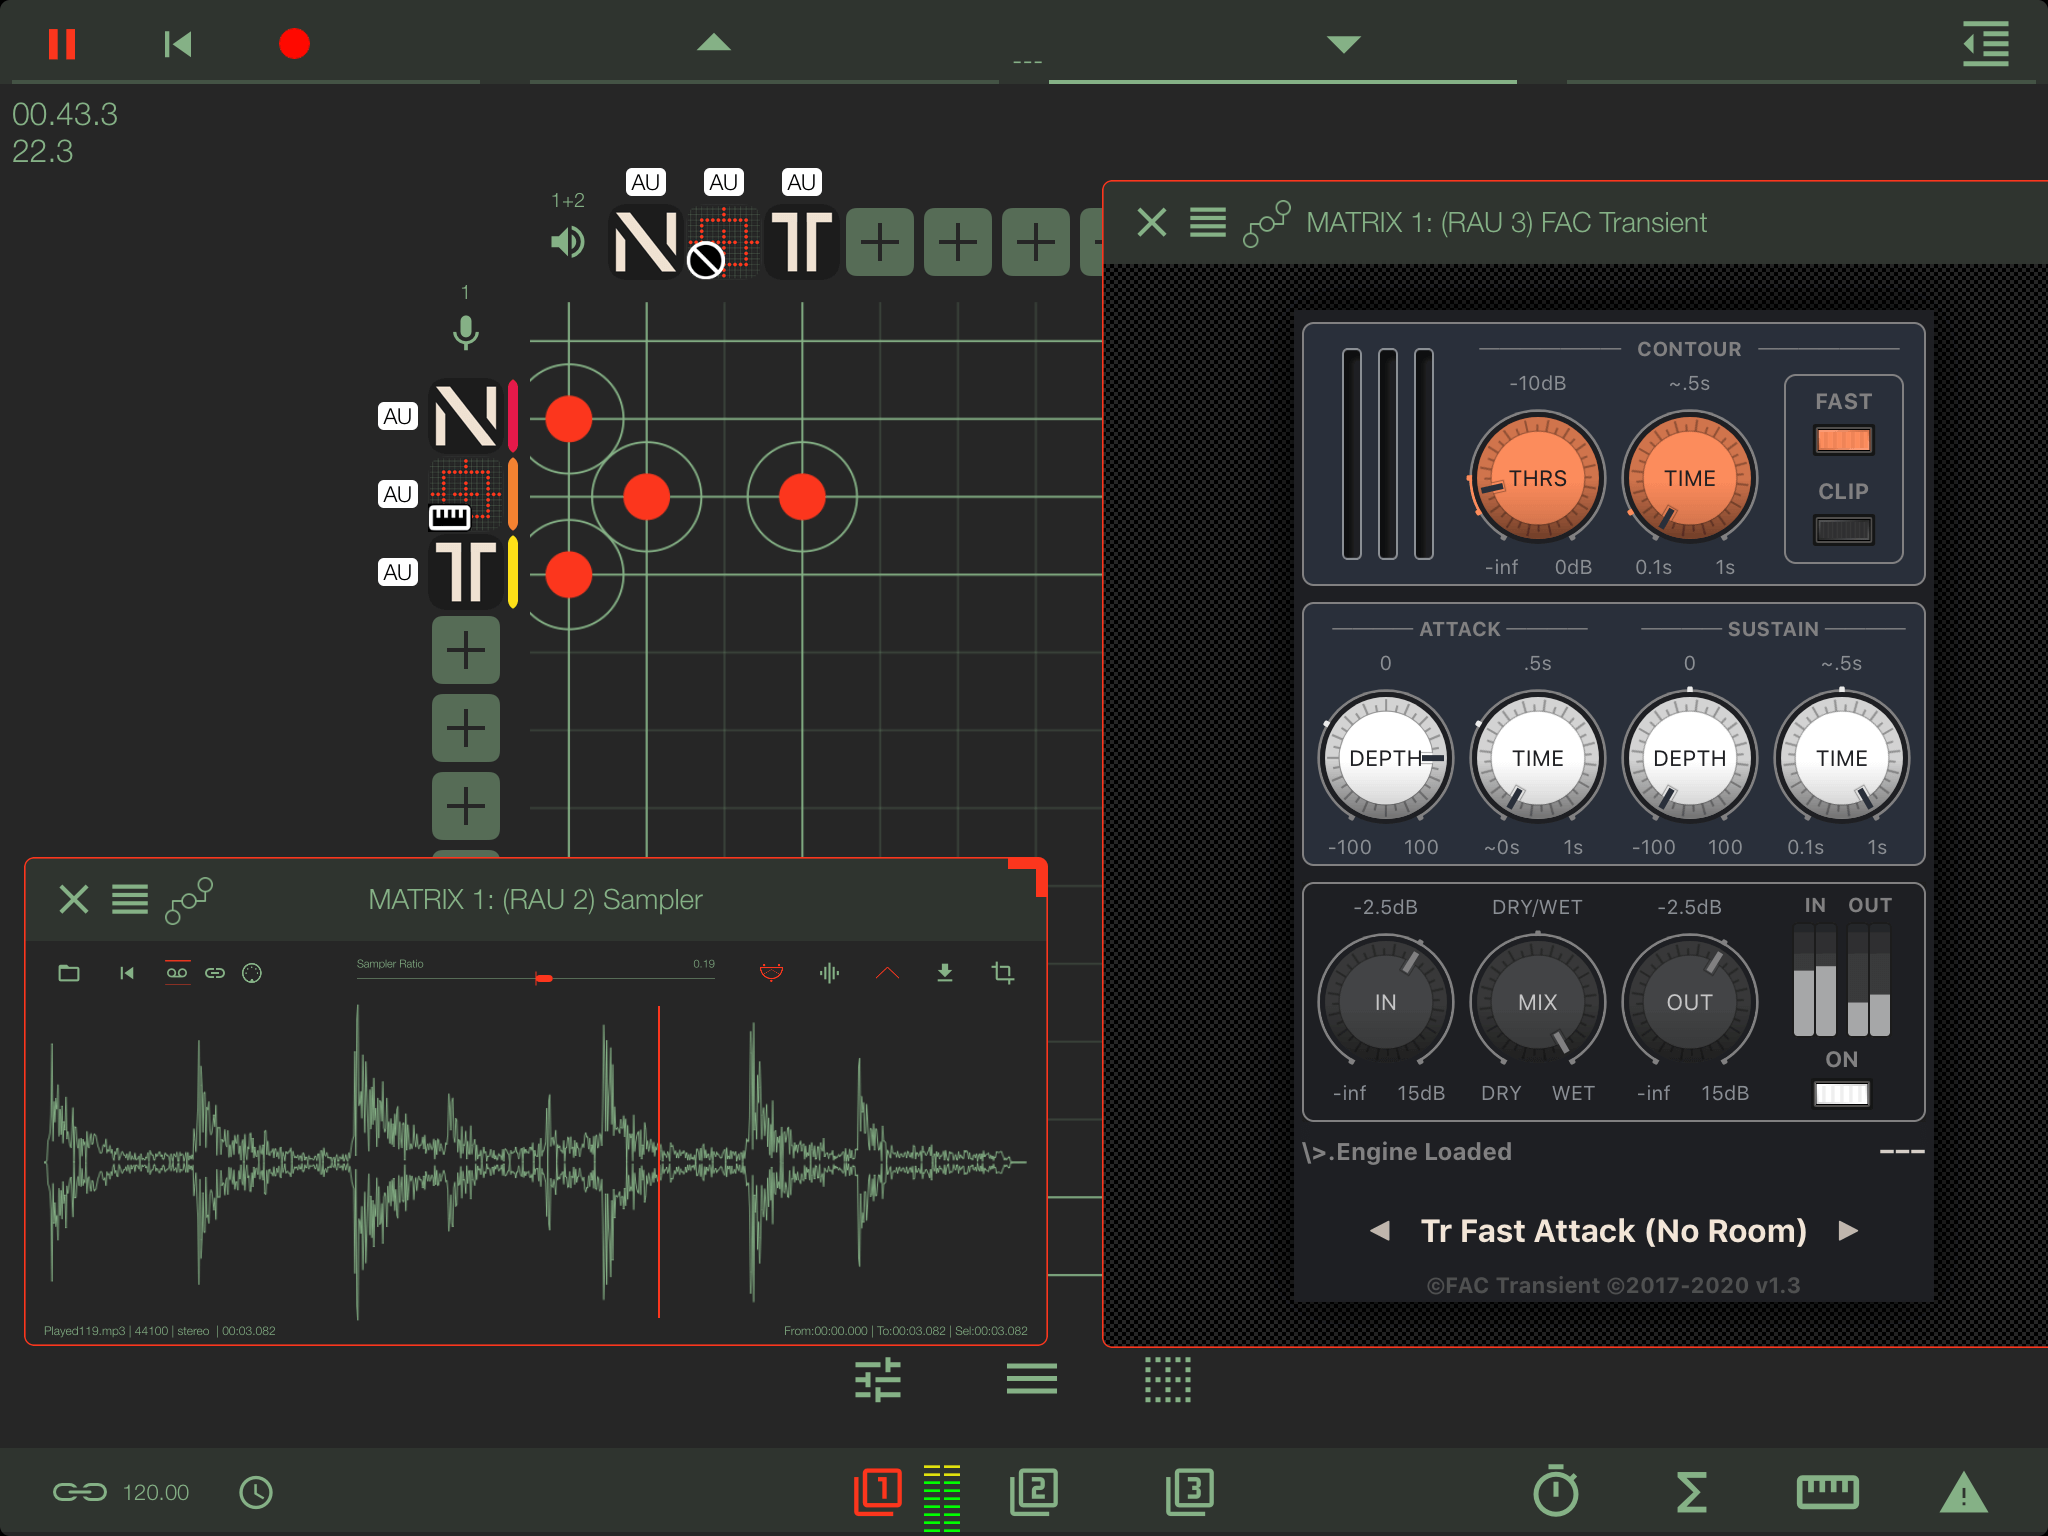This screenshot has height=1536, width=2048.
Task: Tap the MIDI settings icon in the Sampler toolbar
Action: tap(252, 971)
